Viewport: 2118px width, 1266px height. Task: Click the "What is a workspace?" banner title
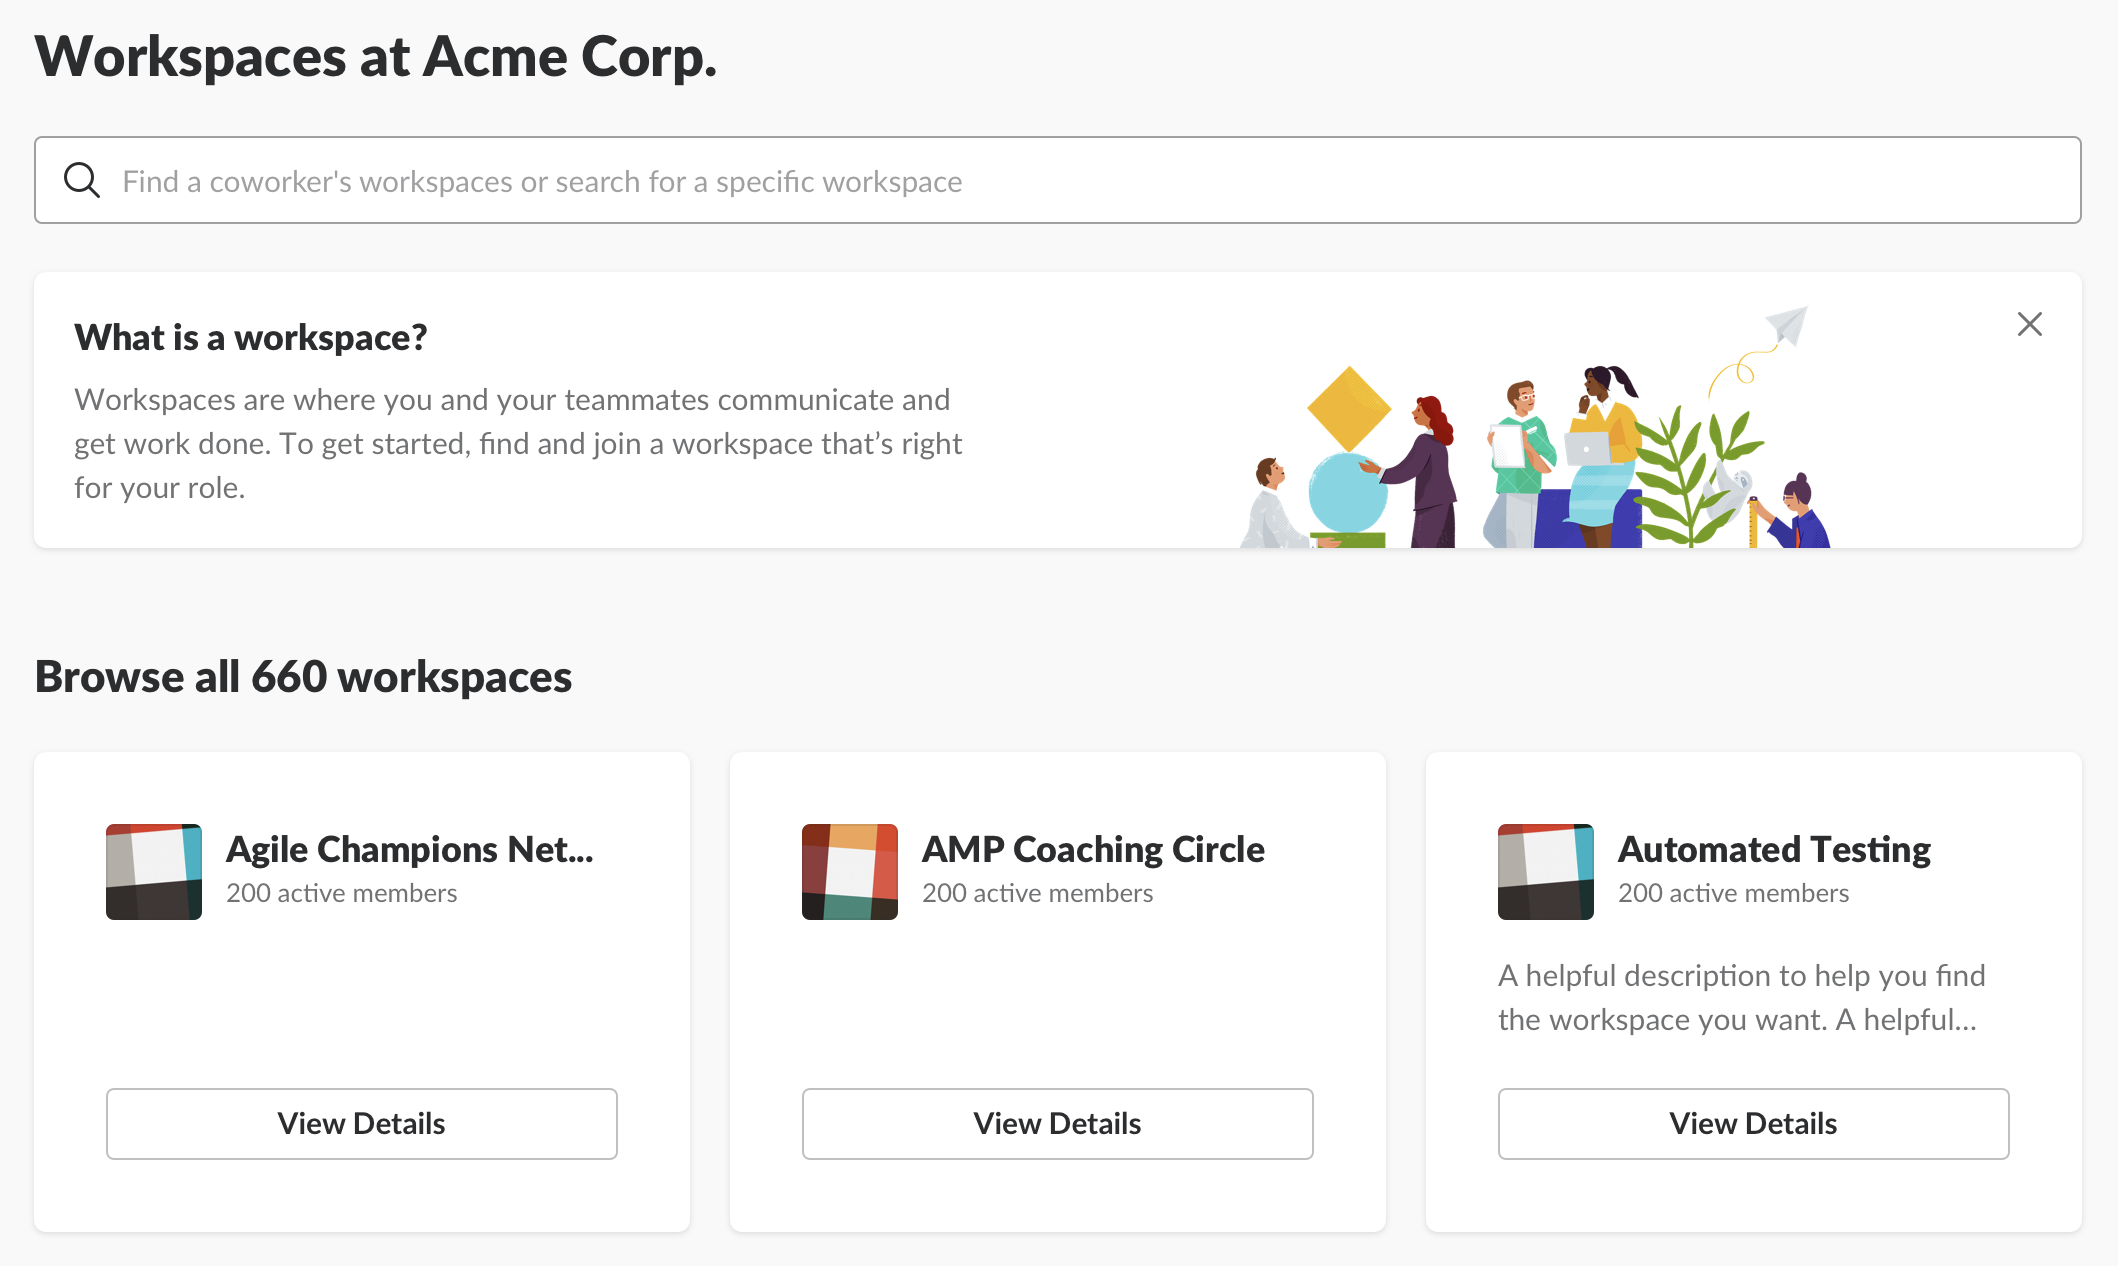251,338
